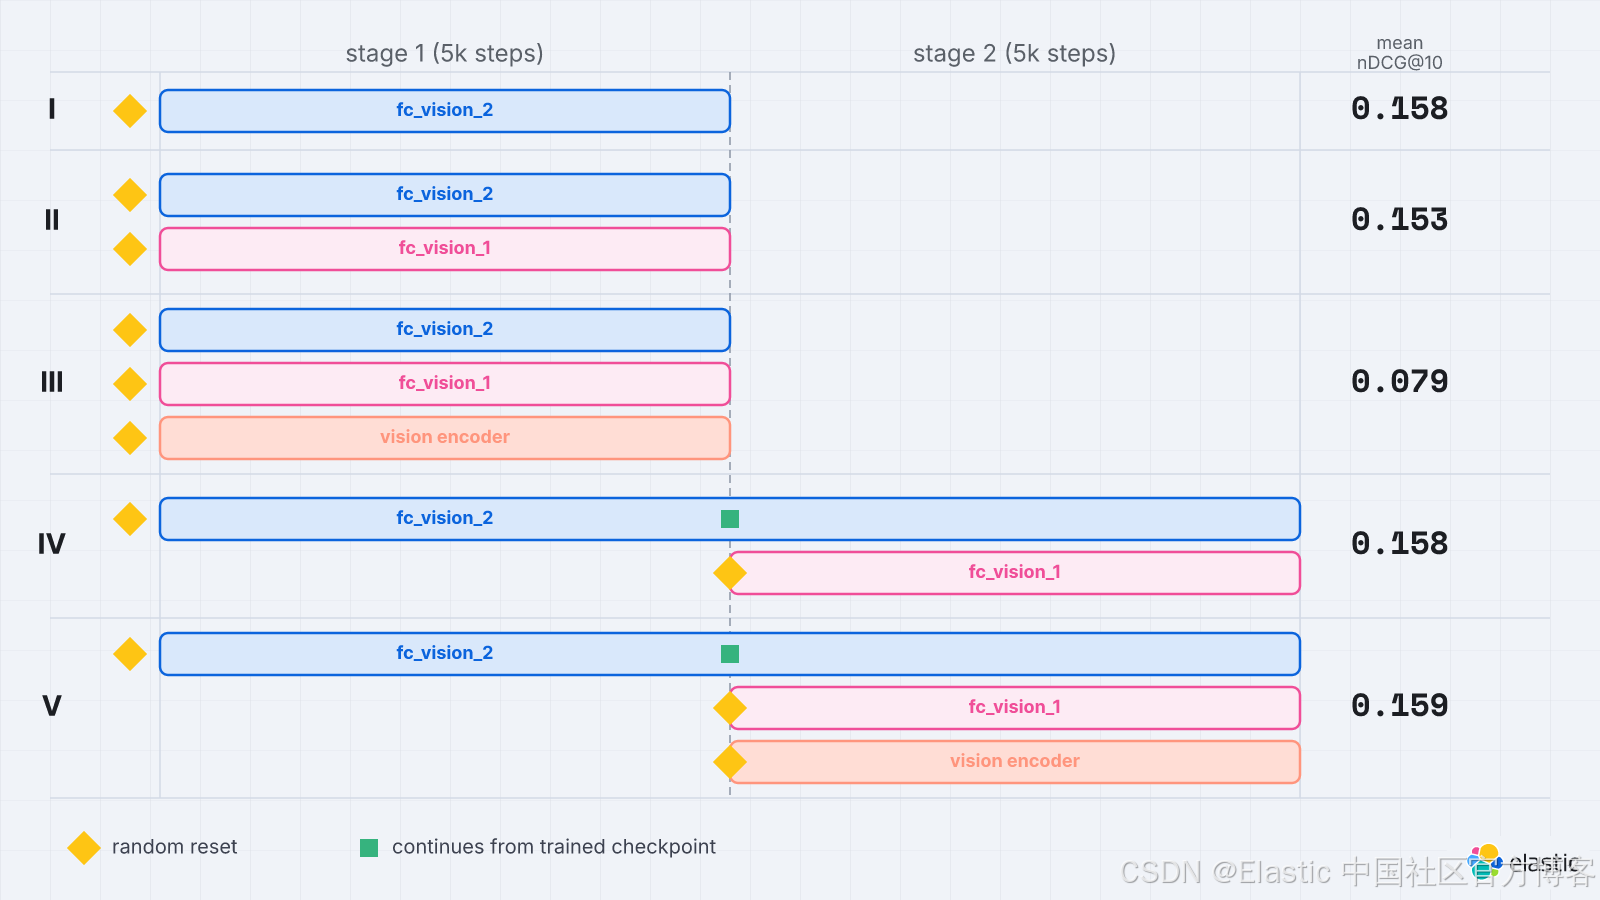Click the diamond beside fc_vision_1 in row III
The height and width of the screenshot is (900, 1600).
coord(130,384)
